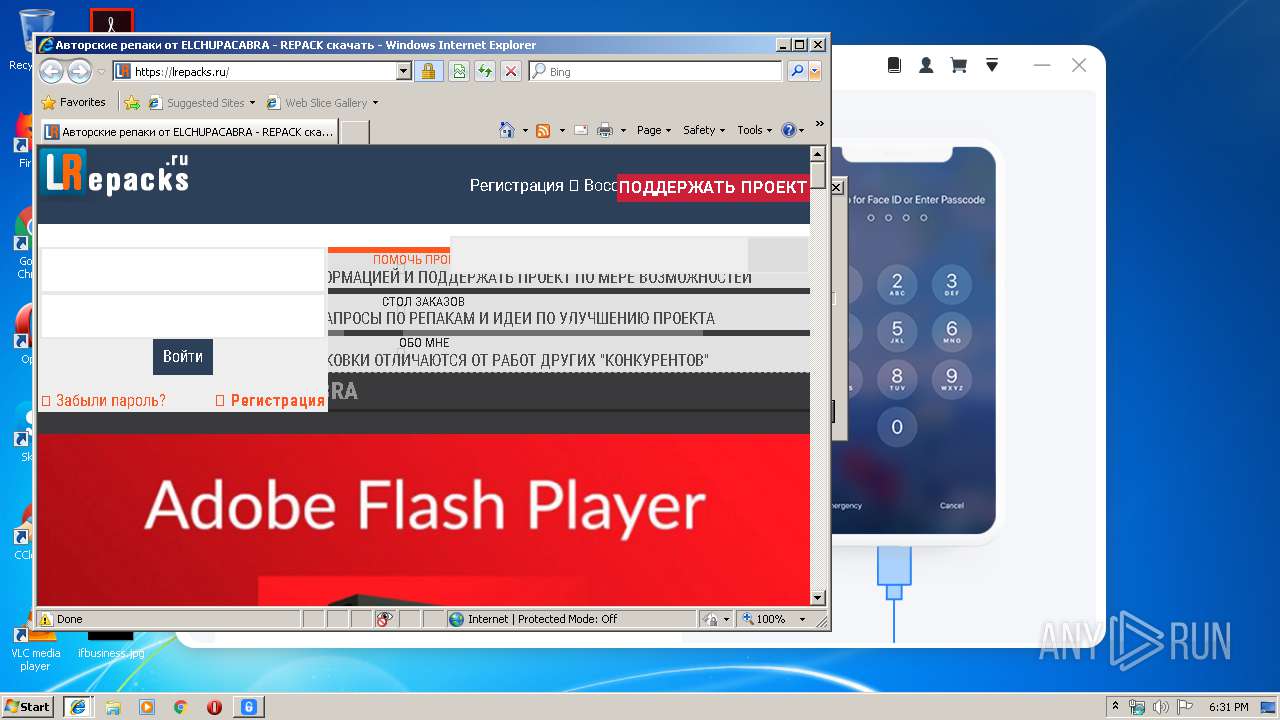Screen dimensions: 1280x720
Task: Click the СТОЛ ЗАКАЗОВ menu item
Action: [423, 301]
